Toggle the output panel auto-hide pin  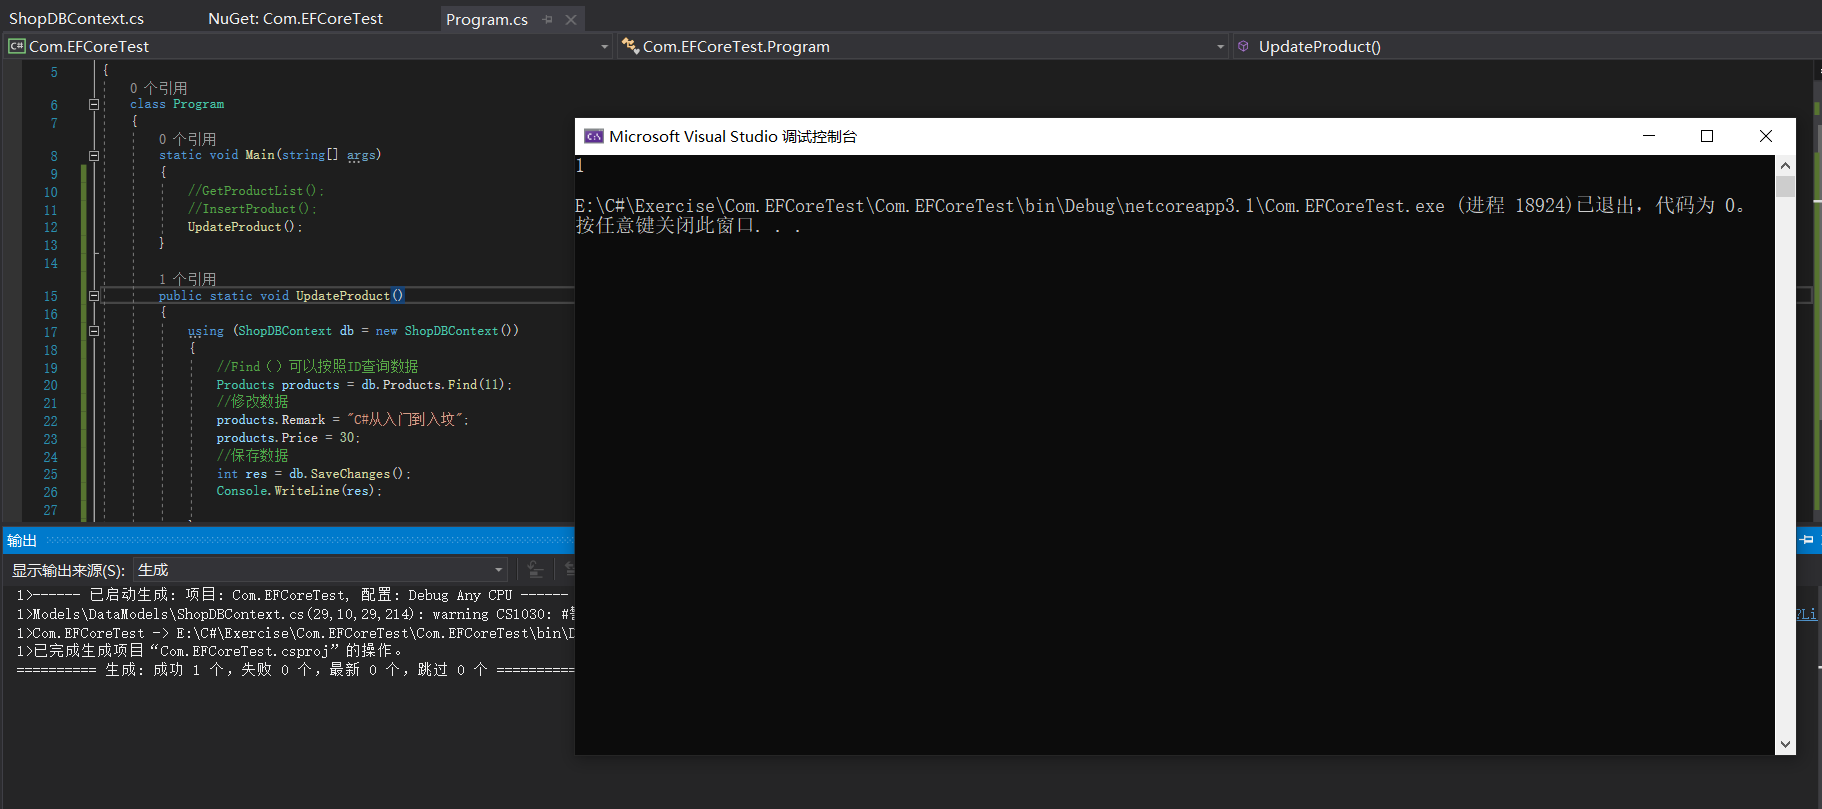pyautogui.click(x=1807, y=540)
